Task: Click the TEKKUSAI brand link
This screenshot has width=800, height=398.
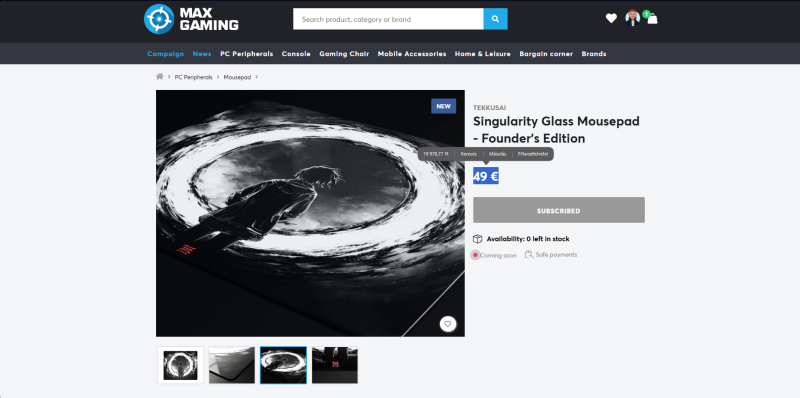Action: 489,108
